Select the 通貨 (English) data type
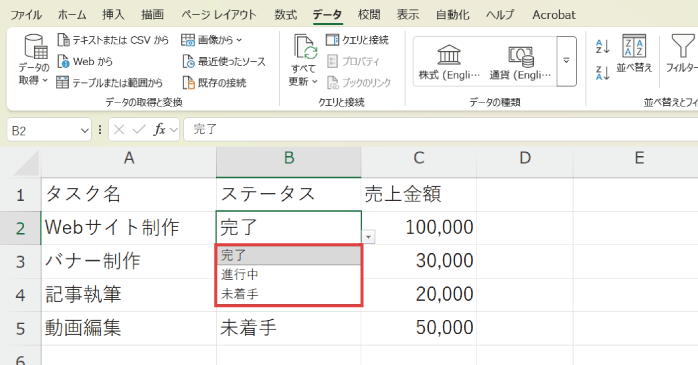 [520, 62]
